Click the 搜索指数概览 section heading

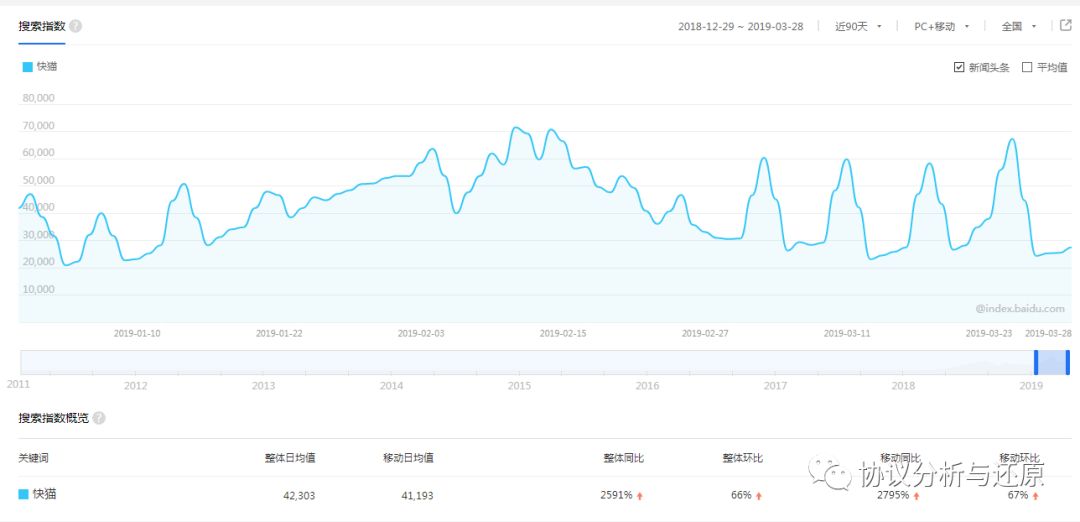click(54, 418)
